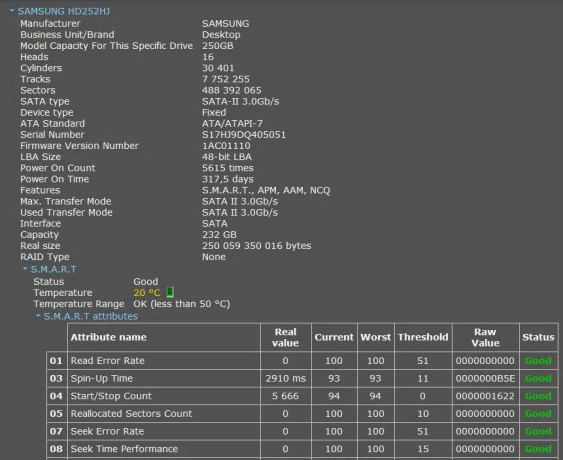Screen dimensions: 563x460
Task: Click Power On Time value 317,5 days
Action: tap(228, 179)
